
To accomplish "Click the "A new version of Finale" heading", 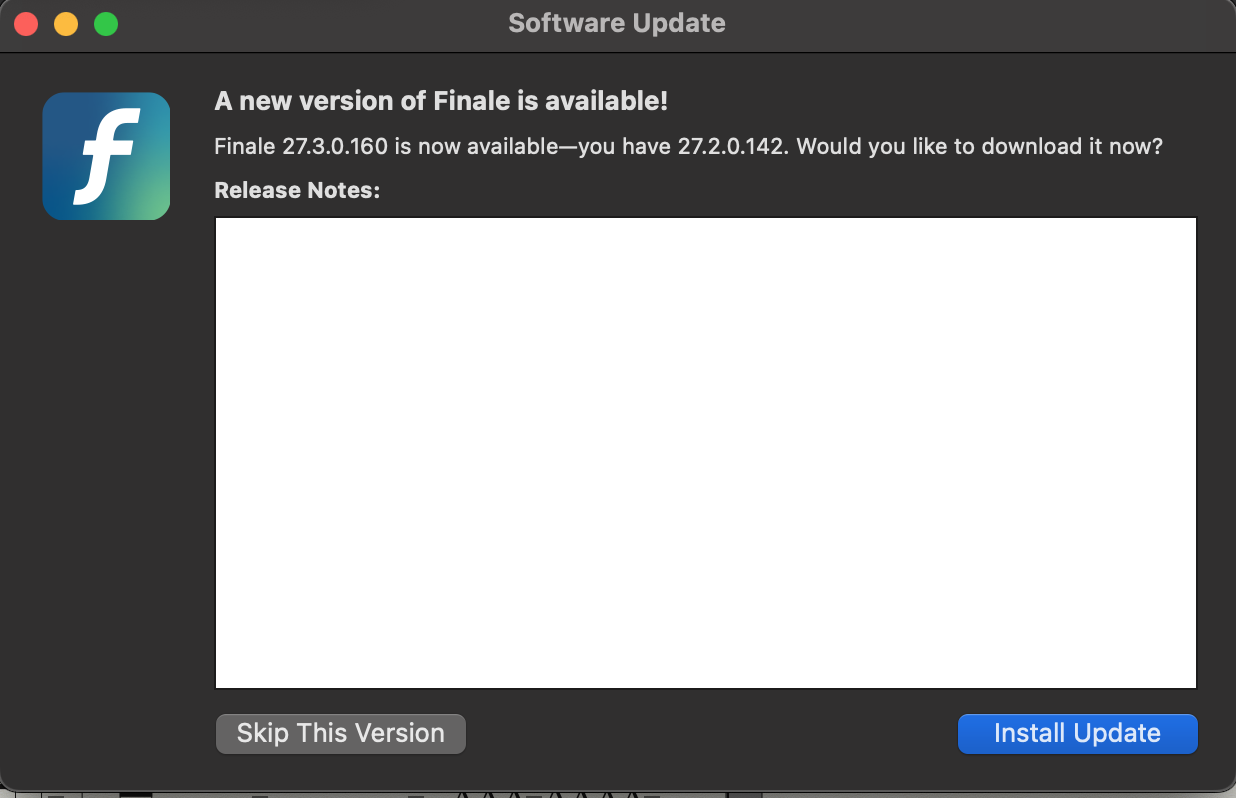I will click(x=441, y=101).
